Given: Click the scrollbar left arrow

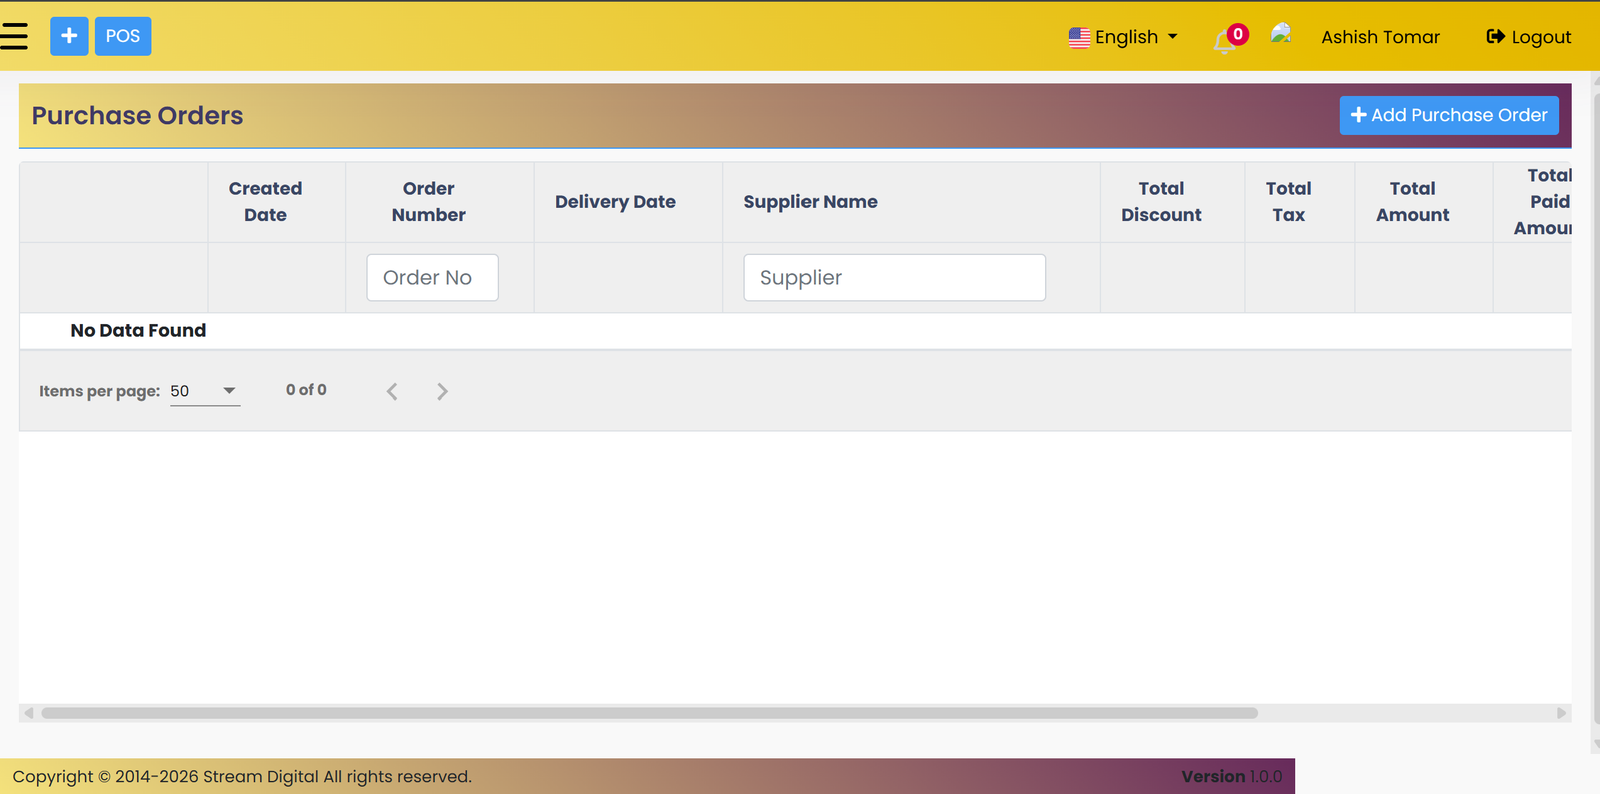Looking at the screenshot, I should (x=29, y=713).
